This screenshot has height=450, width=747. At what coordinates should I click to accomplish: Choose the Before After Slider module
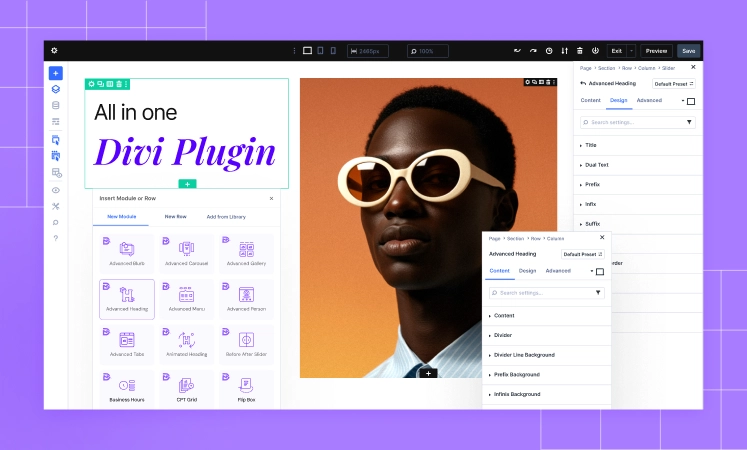(x=246, y=343)
